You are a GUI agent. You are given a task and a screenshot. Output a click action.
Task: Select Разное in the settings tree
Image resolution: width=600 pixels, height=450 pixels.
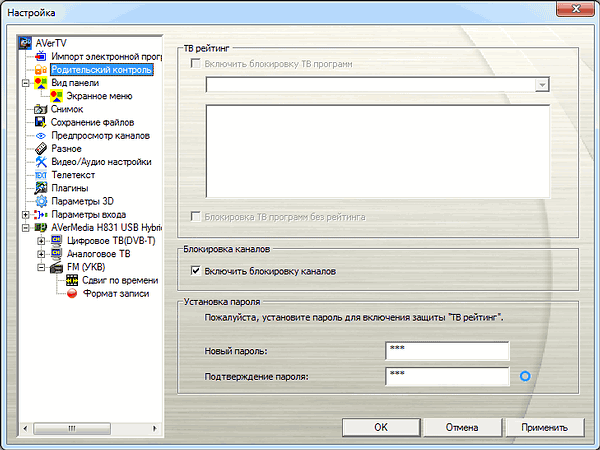[66, 148]
